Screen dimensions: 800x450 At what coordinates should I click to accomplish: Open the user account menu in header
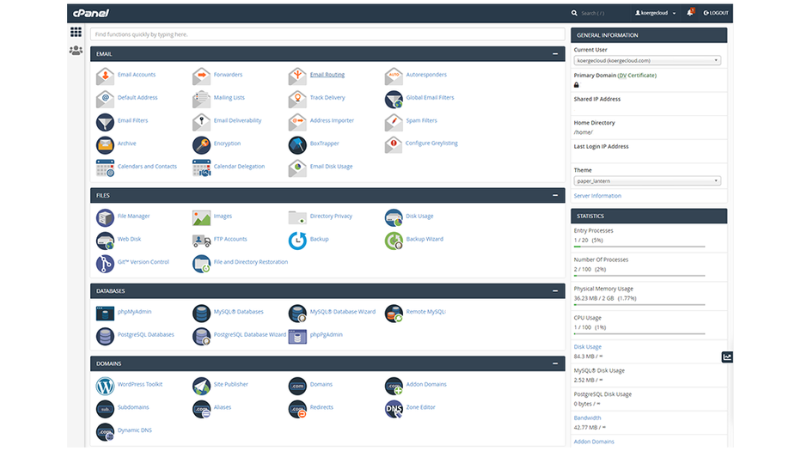(x=656, y=13)
